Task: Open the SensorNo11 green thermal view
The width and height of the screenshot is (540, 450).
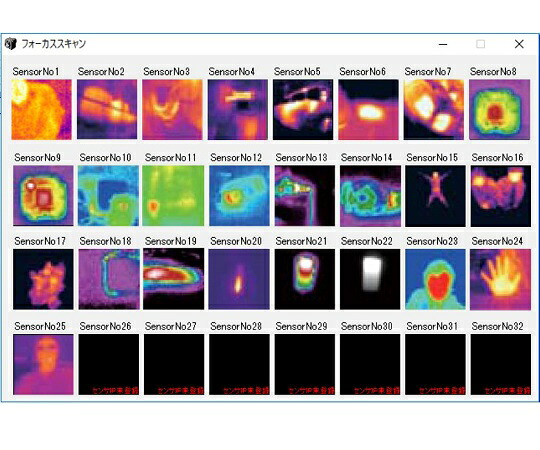Action: pos(173,196)
